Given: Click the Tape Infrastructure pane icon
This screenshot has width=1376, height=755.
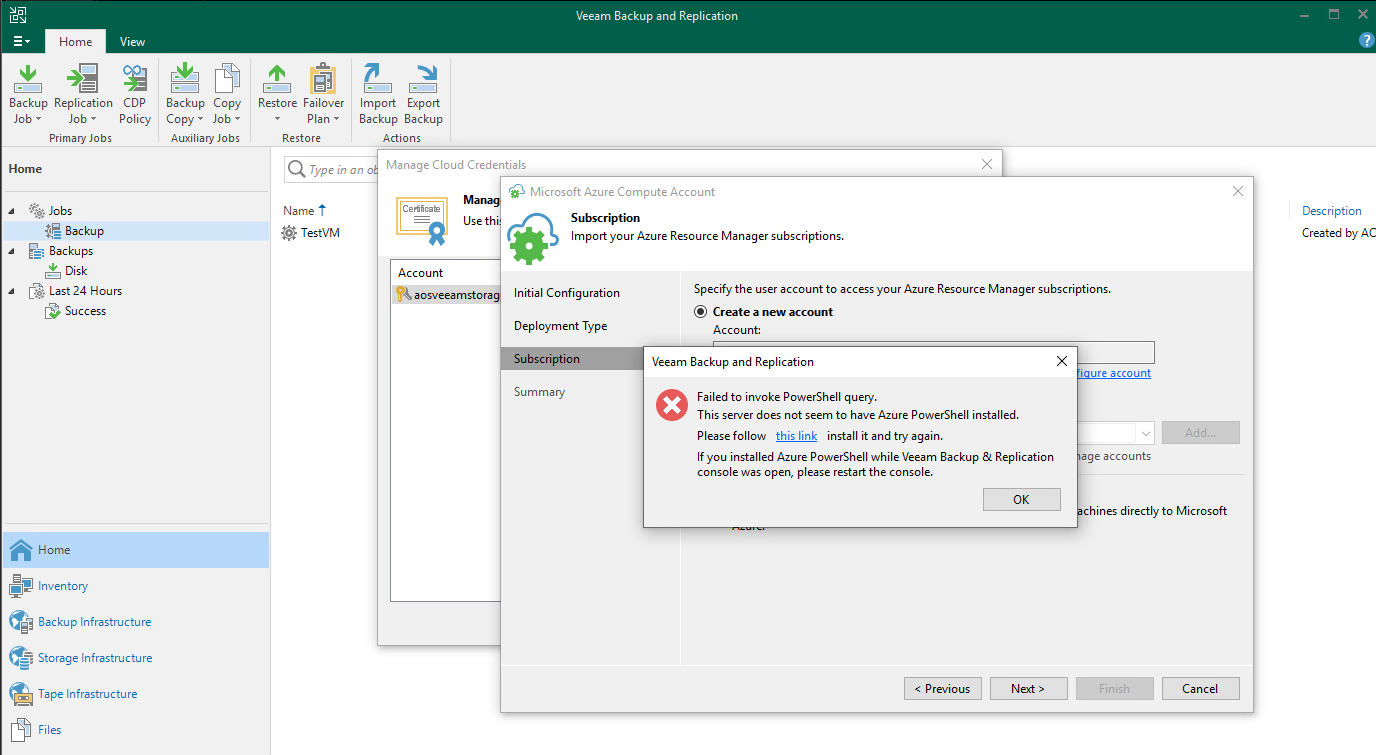Looking at the screenshot, I should click(21, 694).
